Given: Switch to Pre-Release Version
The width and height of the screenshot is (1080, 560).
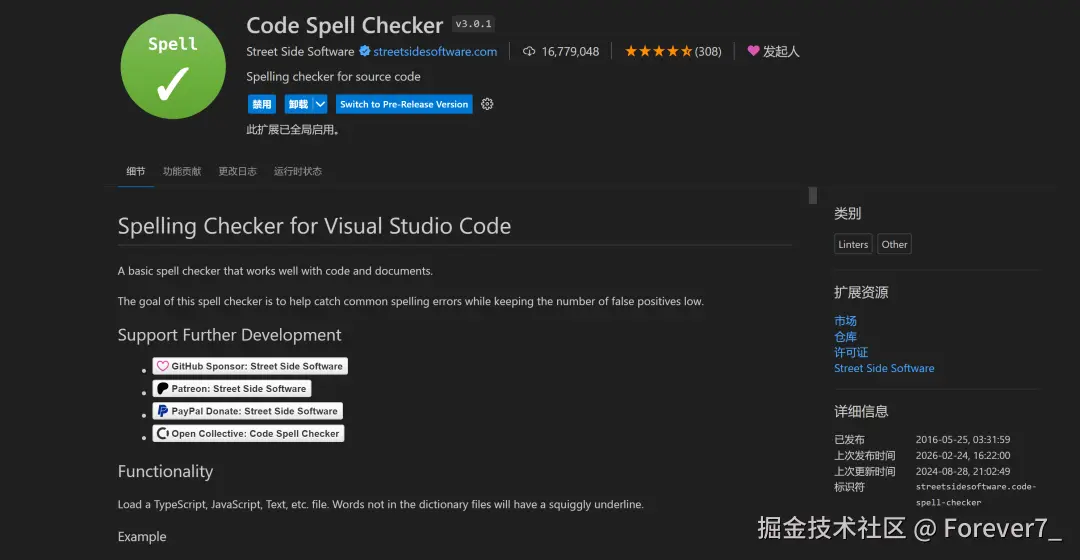Looking at the screenshot, I should coord(403,104).
